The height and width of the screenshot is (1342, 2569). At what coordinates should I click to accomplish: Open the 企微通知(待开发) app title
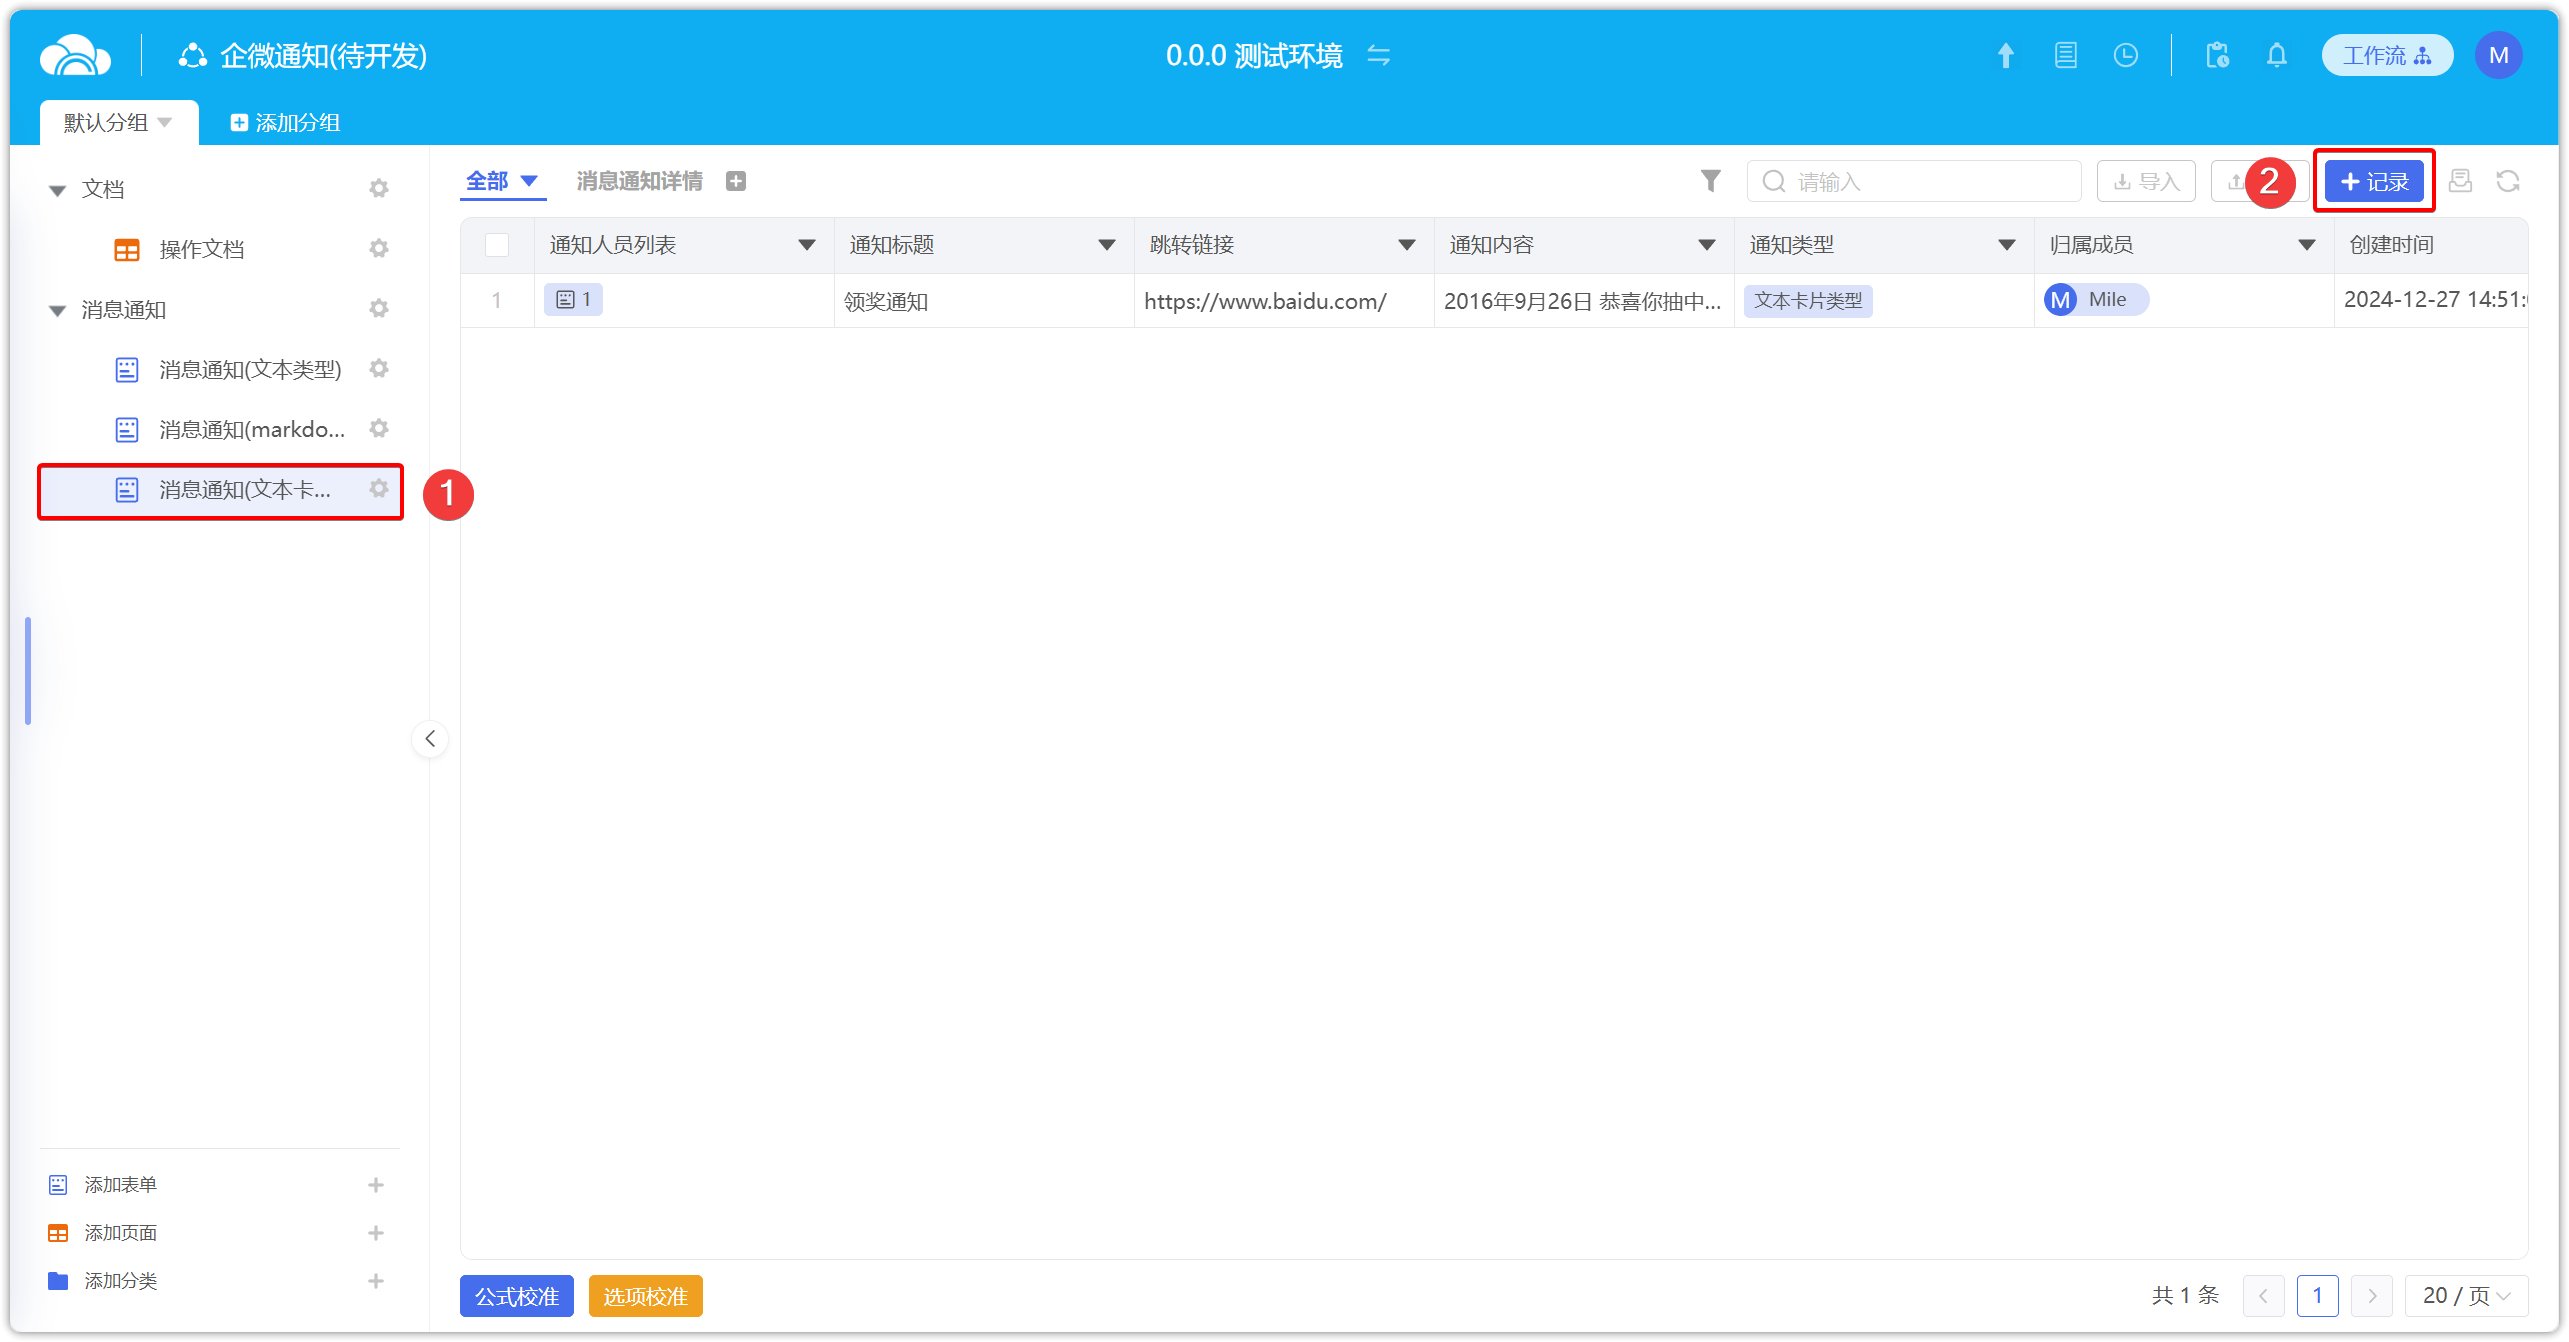tap(323, 56)
